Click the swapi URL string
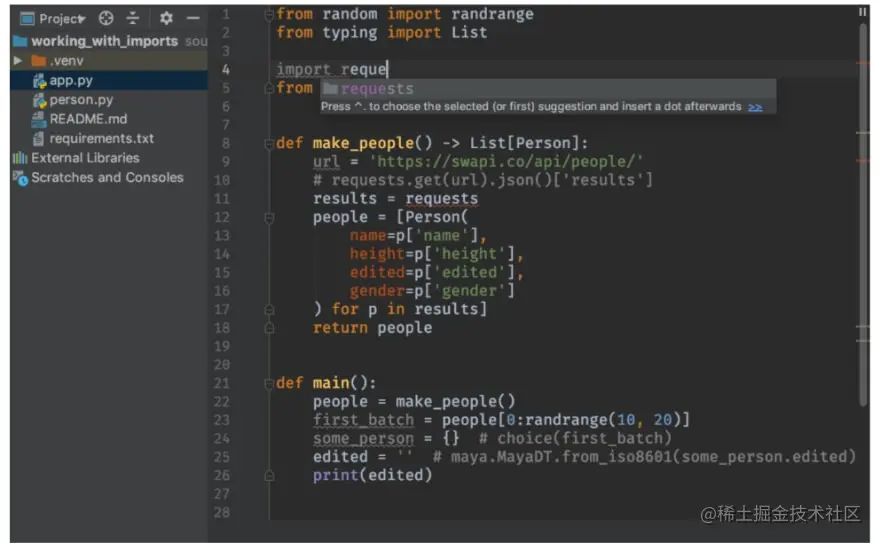 pyautogui.click(x=506, y=162)
